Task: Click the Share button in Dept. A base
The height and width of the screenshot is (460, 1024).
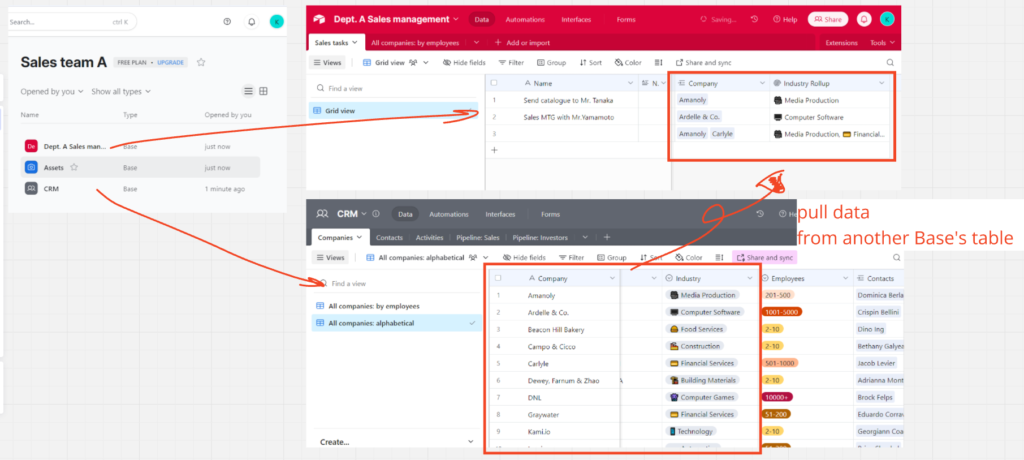Action: click(x=828, y=19)
